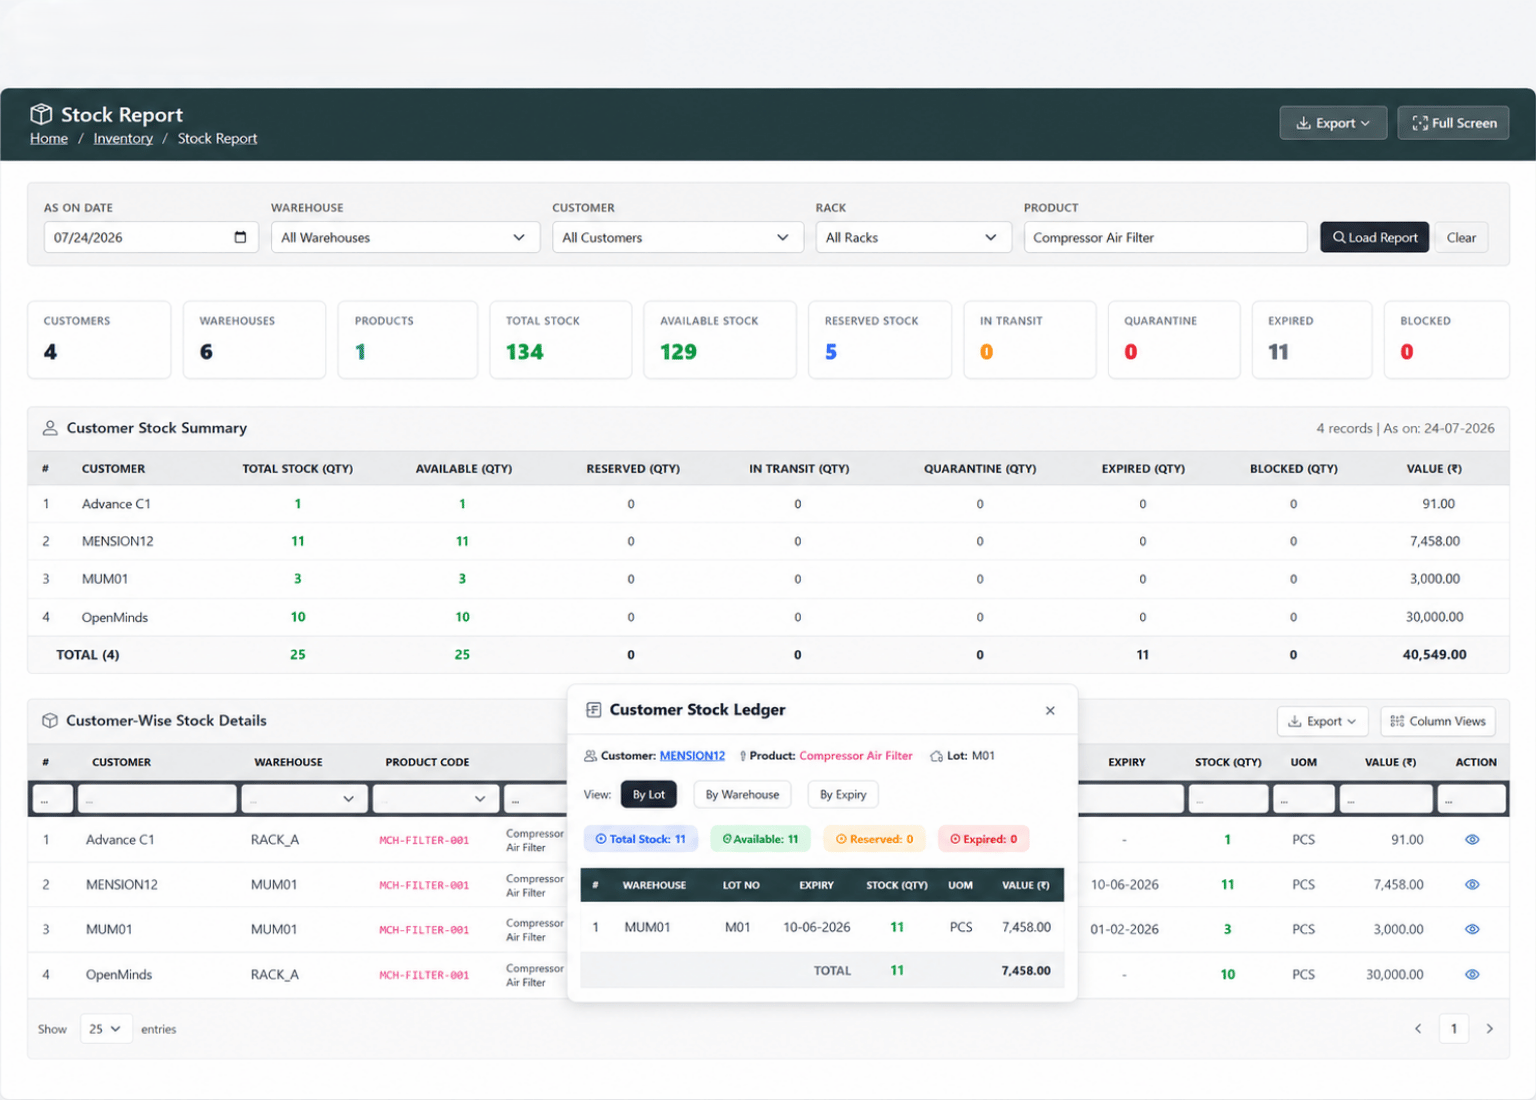Open the All Warehouses dropdown
Screen dimensions: 1536x1100
[405, 237]
